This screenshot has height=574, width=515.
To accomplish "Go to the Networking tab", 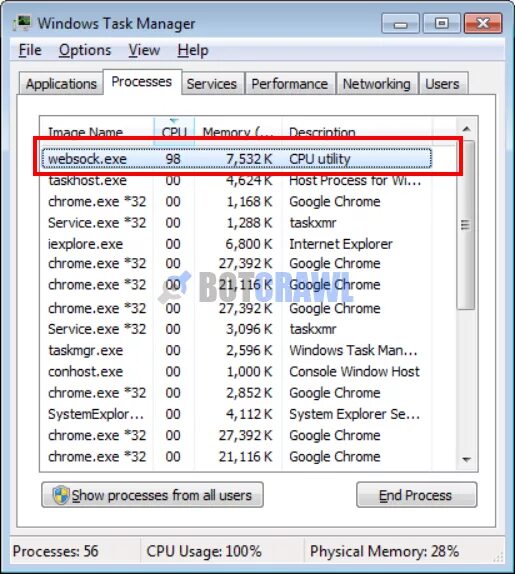I will pyautogui.click(x=376, y=84).
